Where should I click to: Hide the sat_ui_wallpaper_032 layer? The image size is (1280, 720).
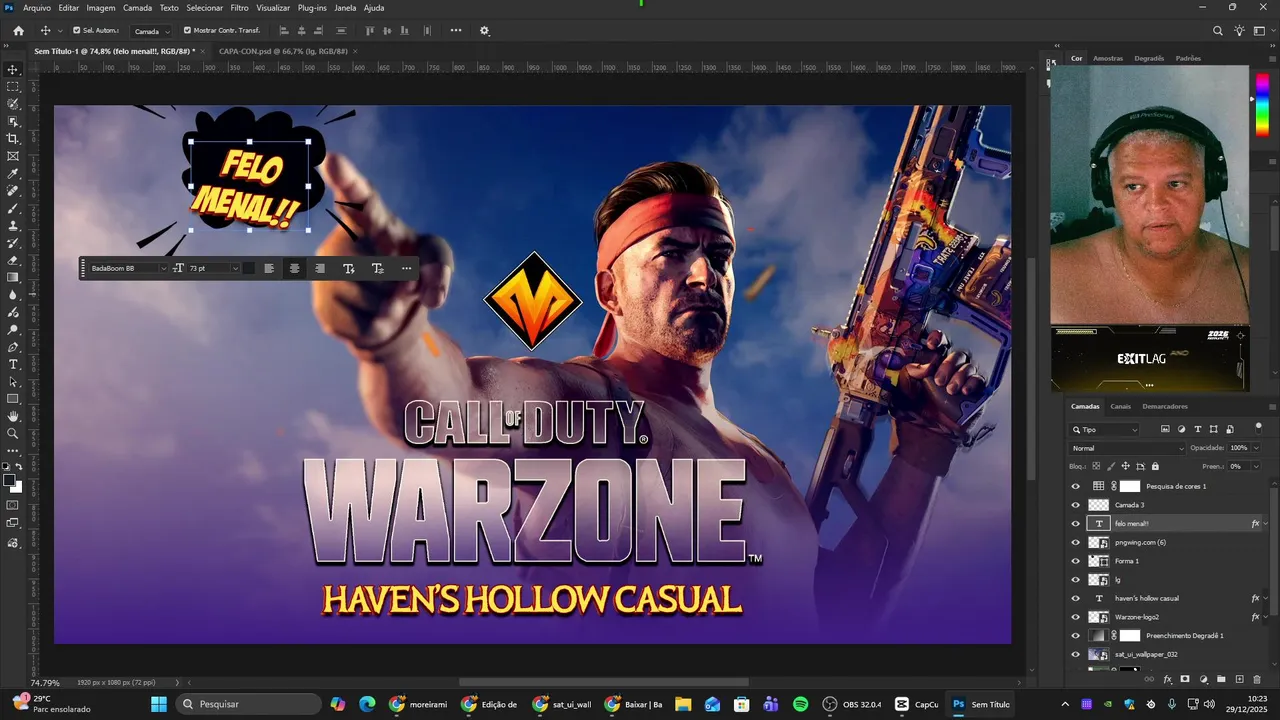(x=1076, y=654)
